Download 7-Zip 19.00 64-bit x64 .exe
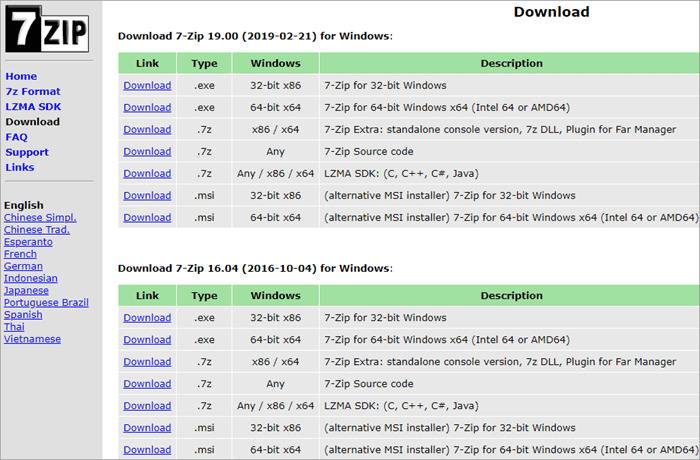The width and height of the screenshot is (700, 460). [147, 108]
